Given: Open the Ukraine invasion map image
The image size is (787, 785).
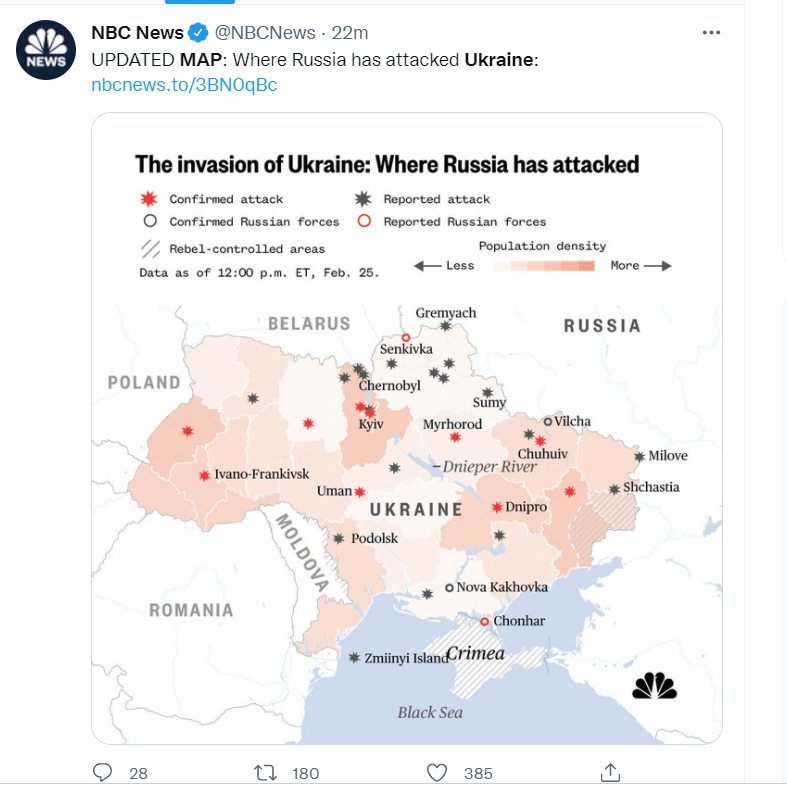Looking at the screenshot, I should pos(407,428).
